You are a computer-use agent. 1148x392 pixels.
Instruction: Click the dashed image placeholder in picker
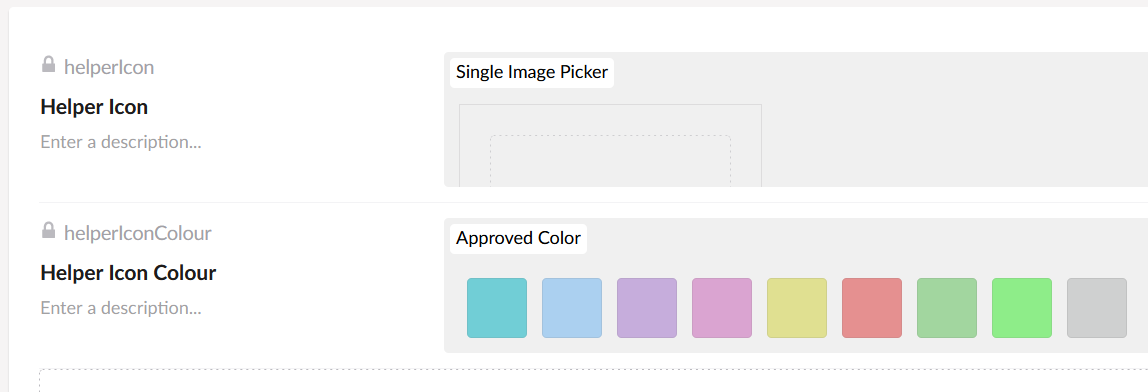pos(611,160)
